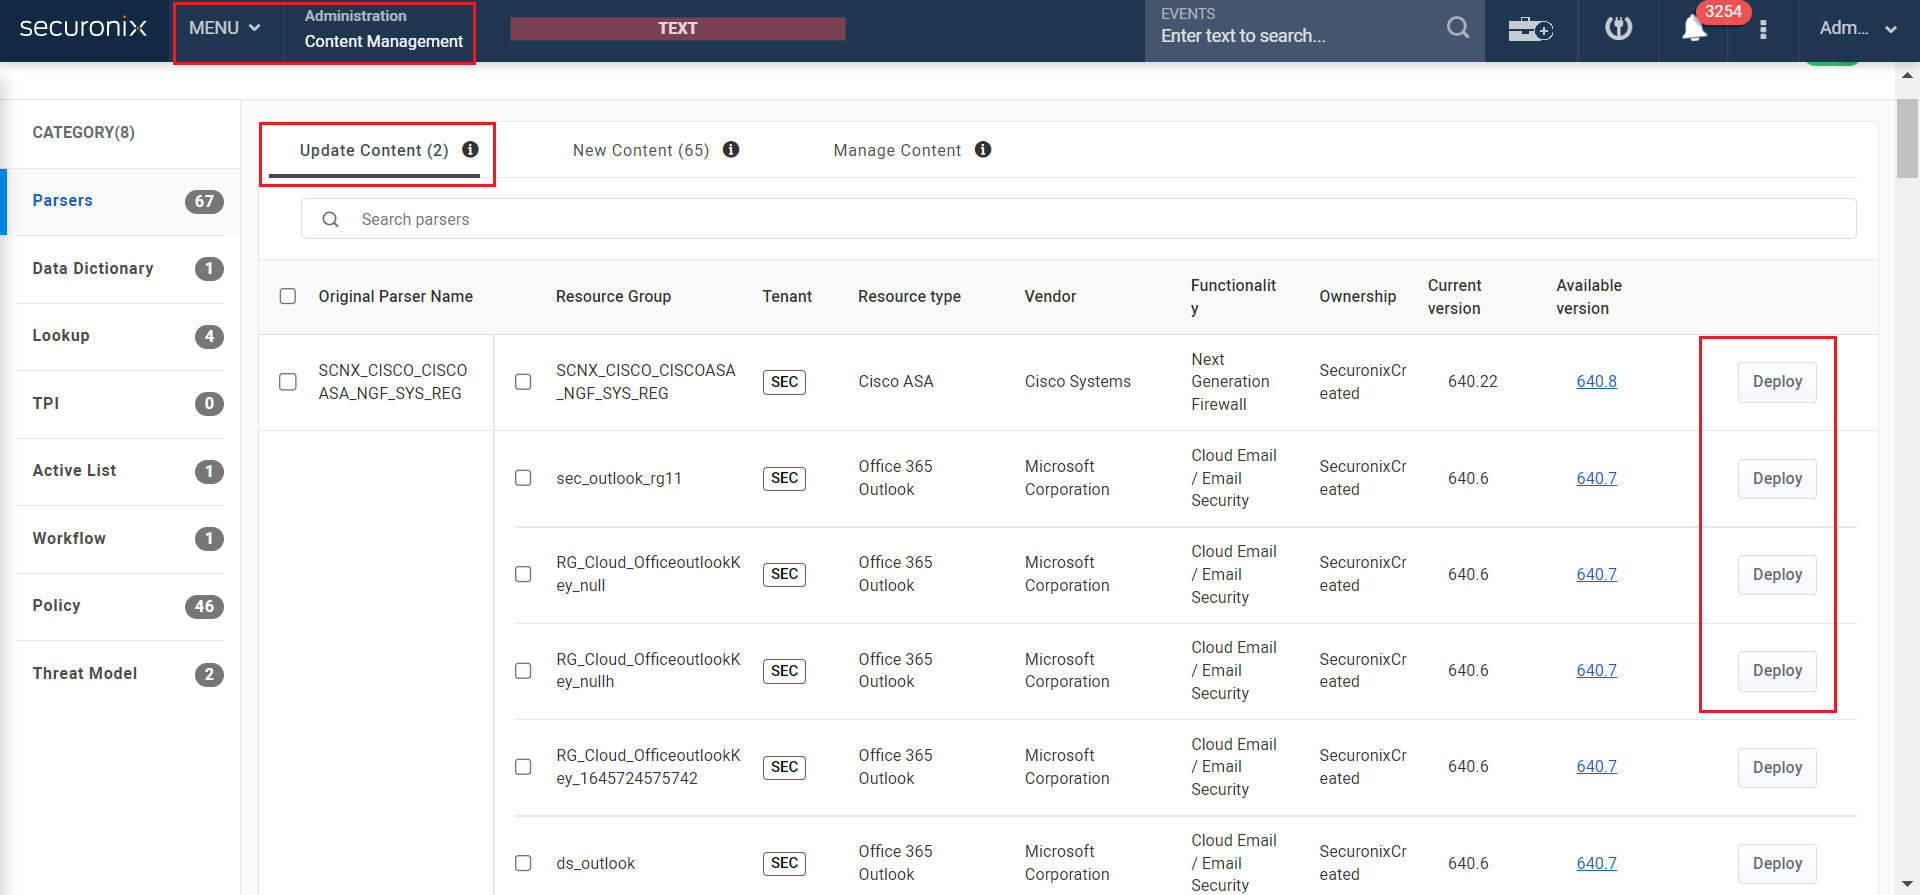Click the Current version column header
1920x895 pixels.
1454,297
